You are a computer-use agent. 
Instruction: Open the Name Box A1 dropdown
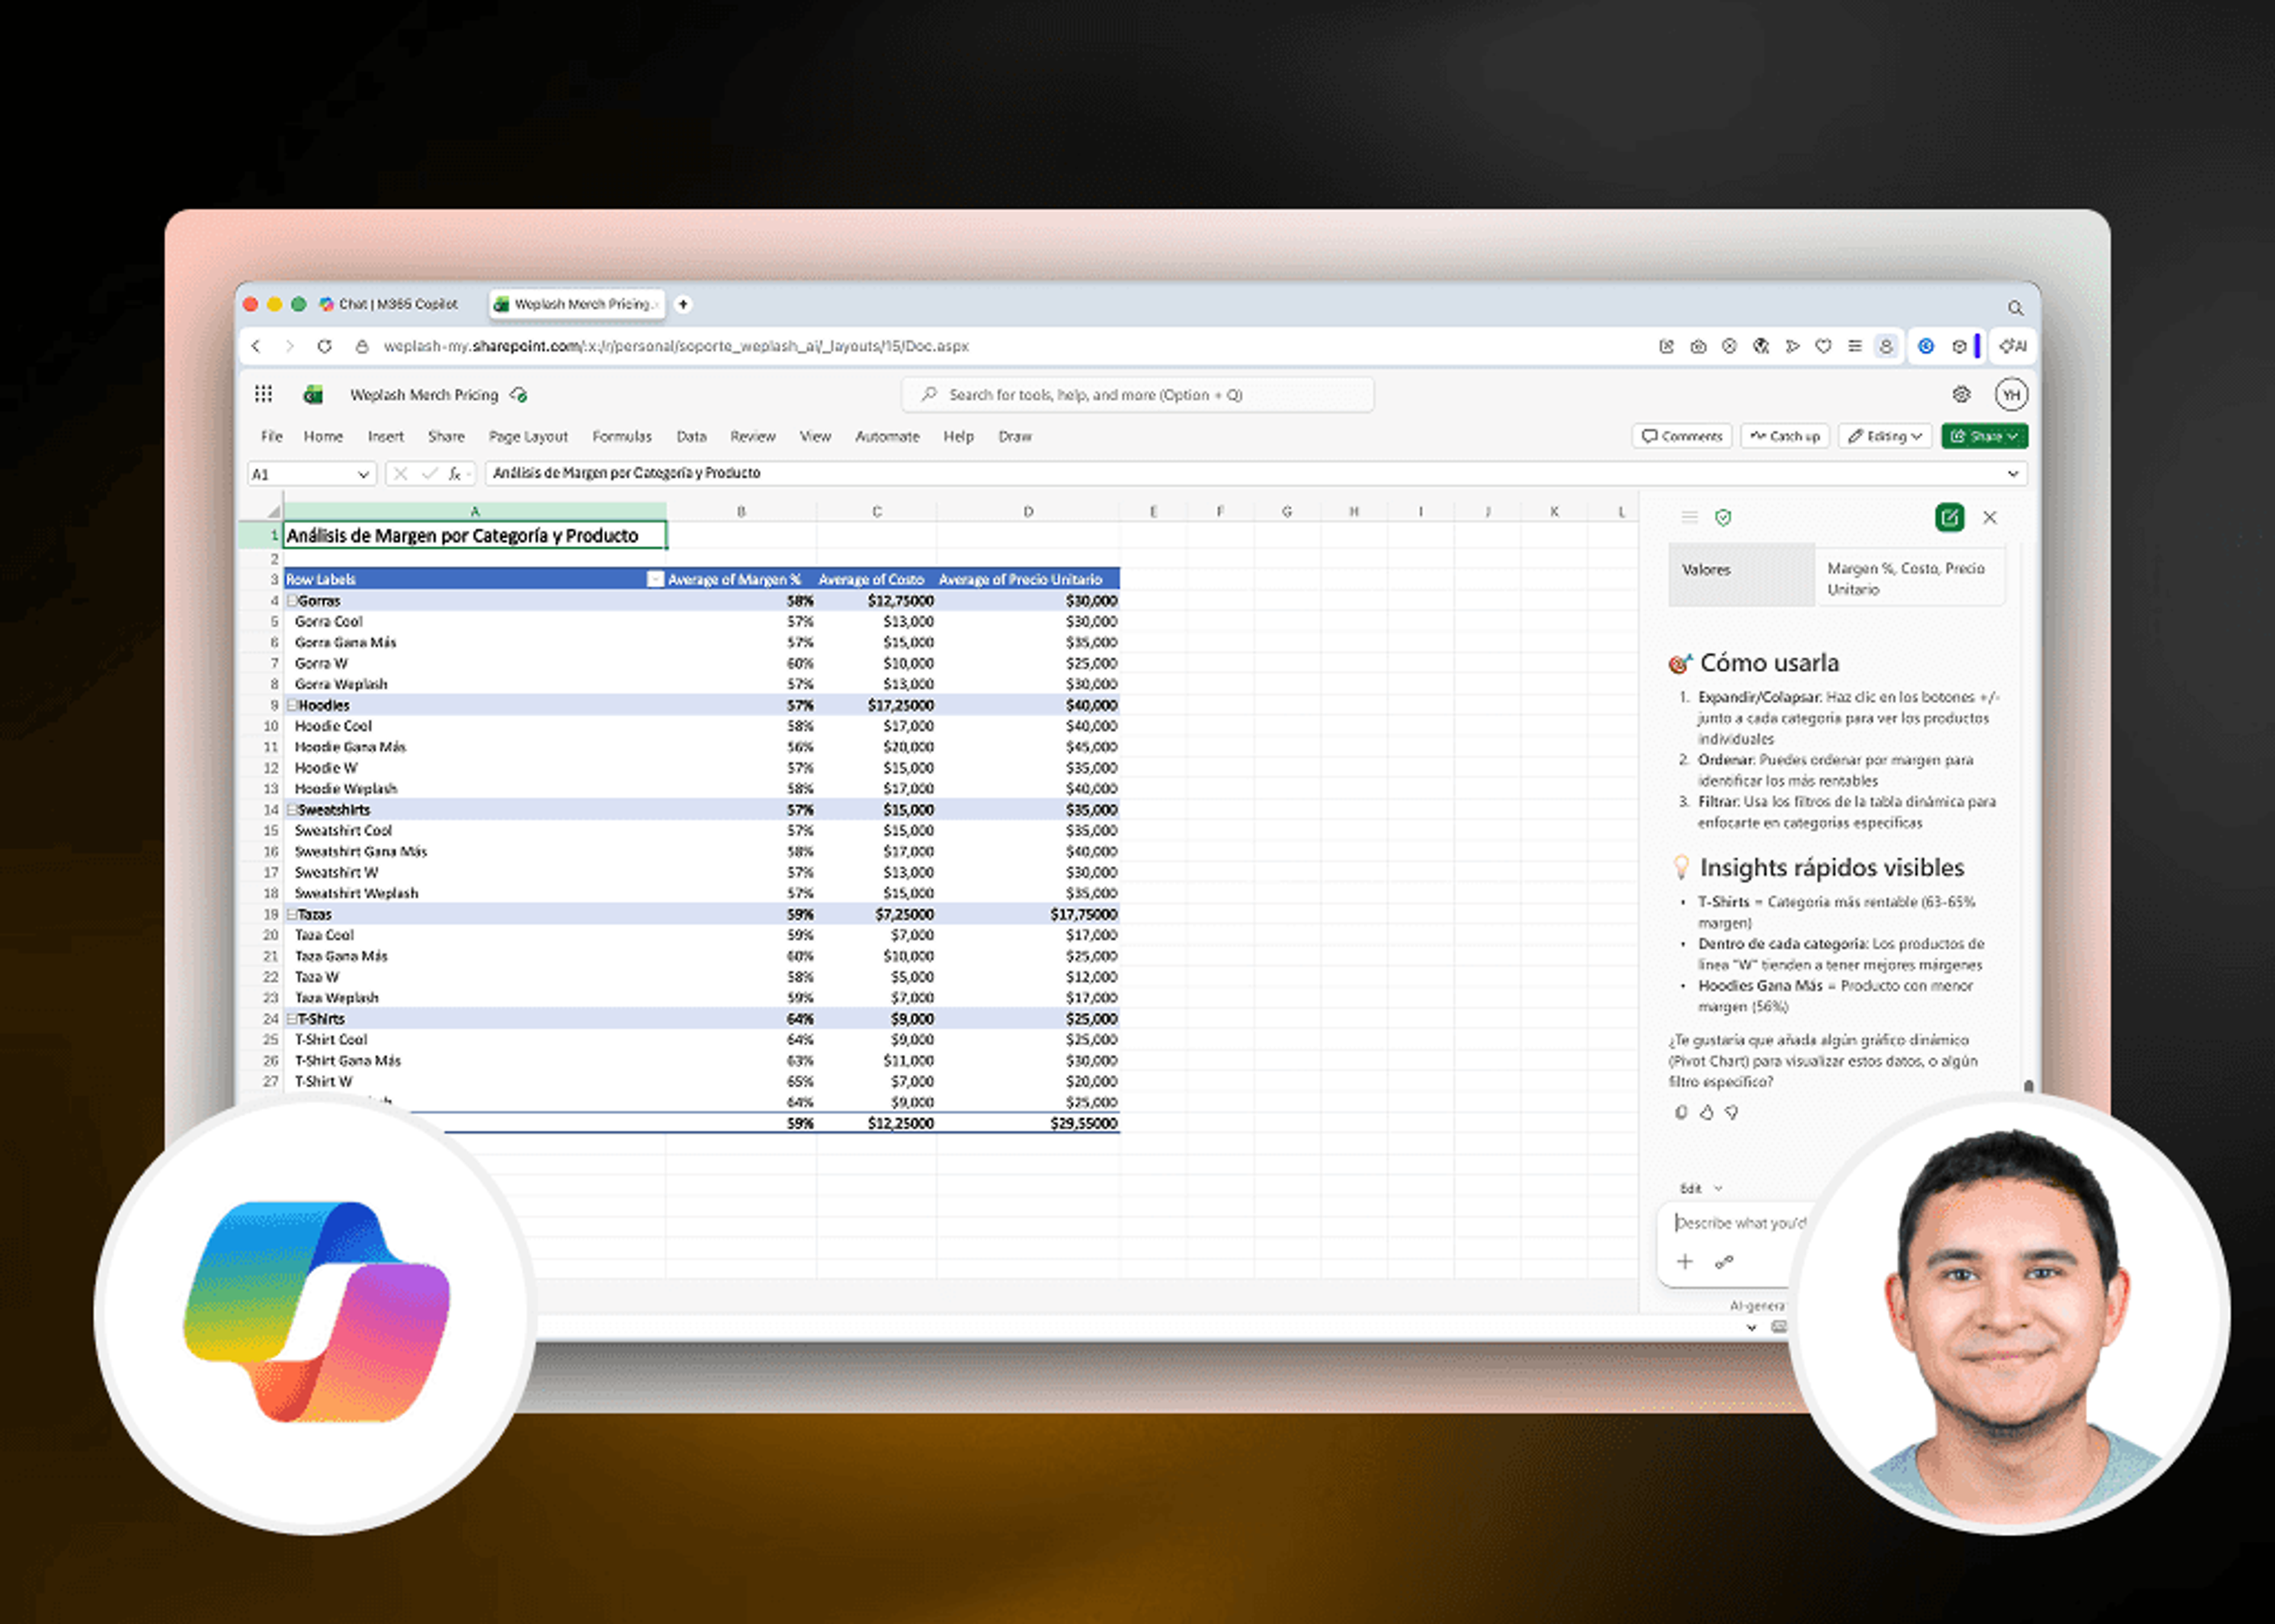coord(363,474)
